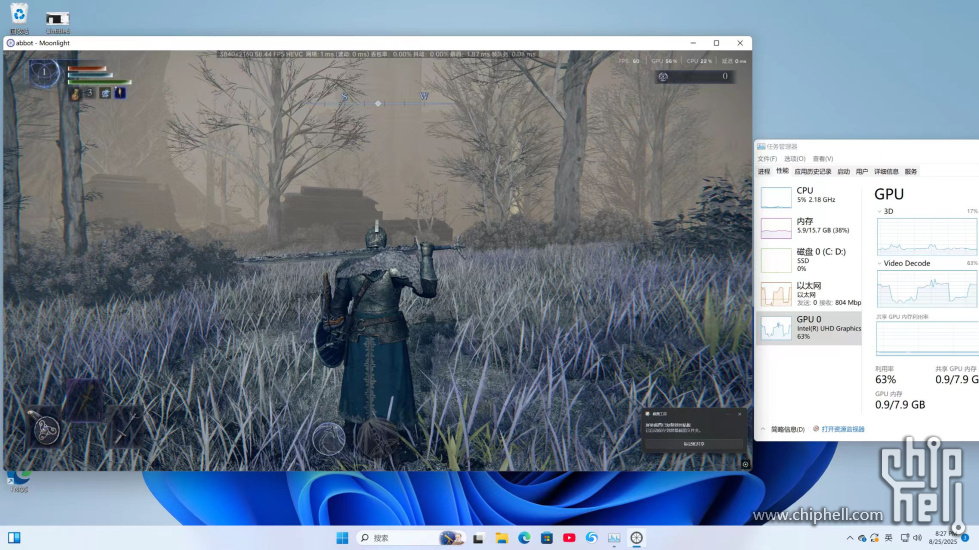979x550 pixels.
Task: Select the 以太网 Ethernet entry
Action: pos(810,293)
